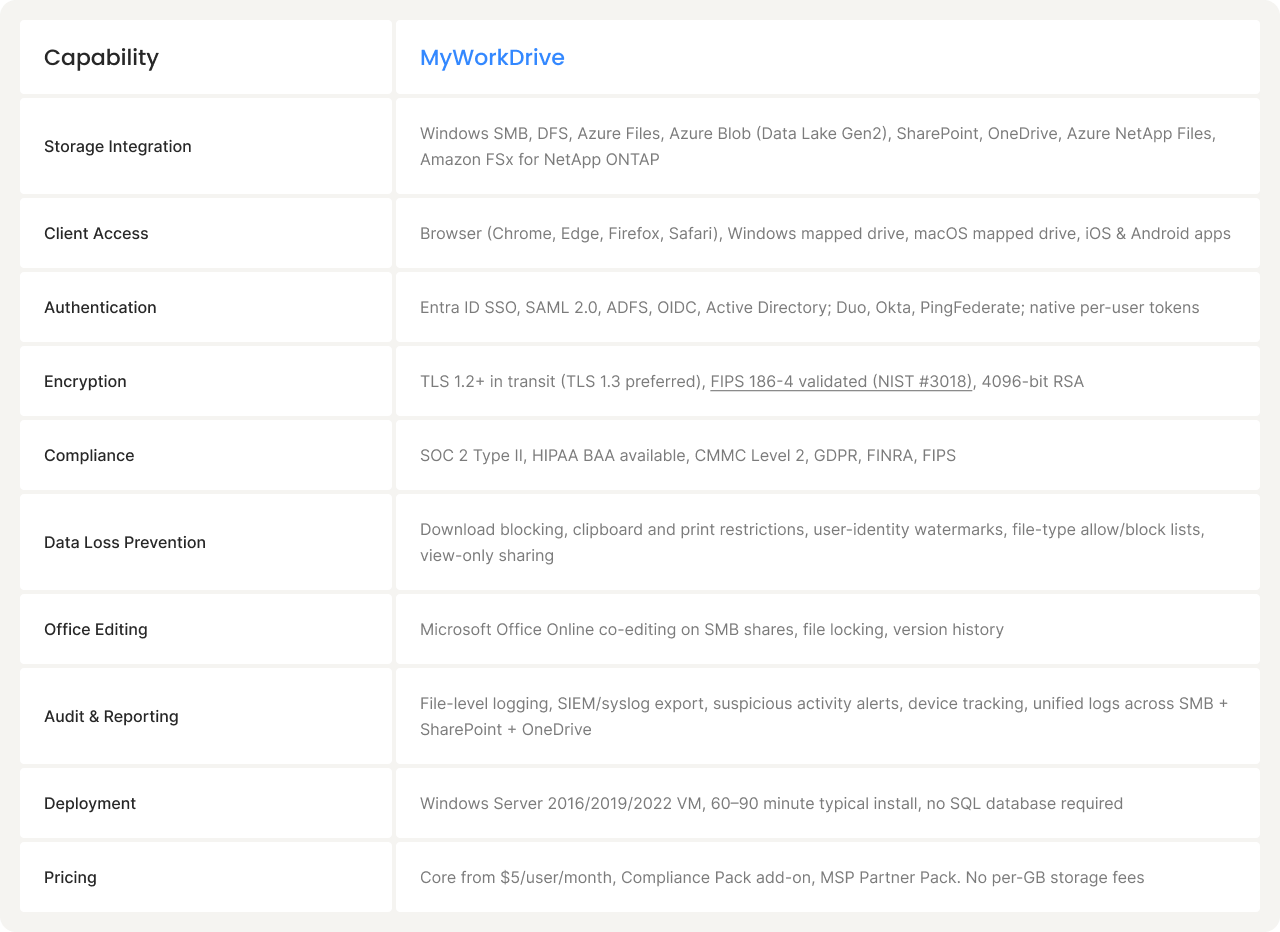Click the text starting 'File-level logging, SIEM/syslog export'
Viewport: 1280px width, 932px height.
[x=824, y=716]
